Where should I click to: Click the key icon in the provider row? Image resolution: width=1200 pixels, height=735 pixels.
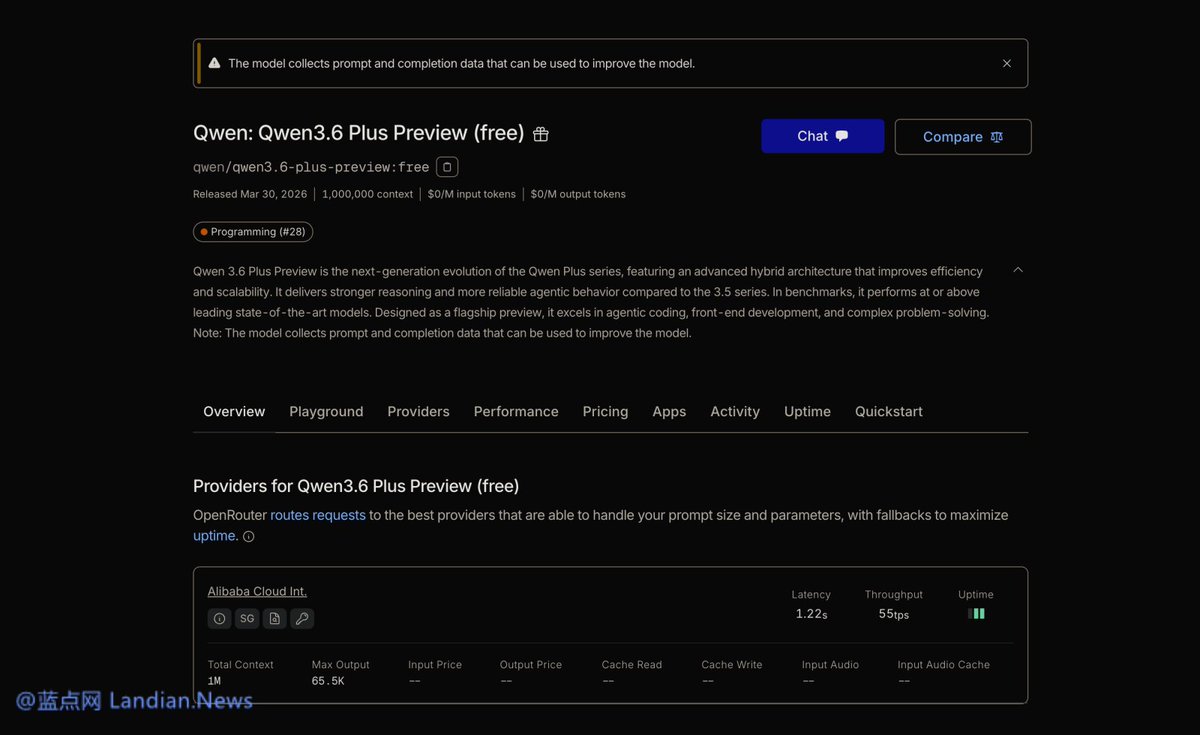302,618
